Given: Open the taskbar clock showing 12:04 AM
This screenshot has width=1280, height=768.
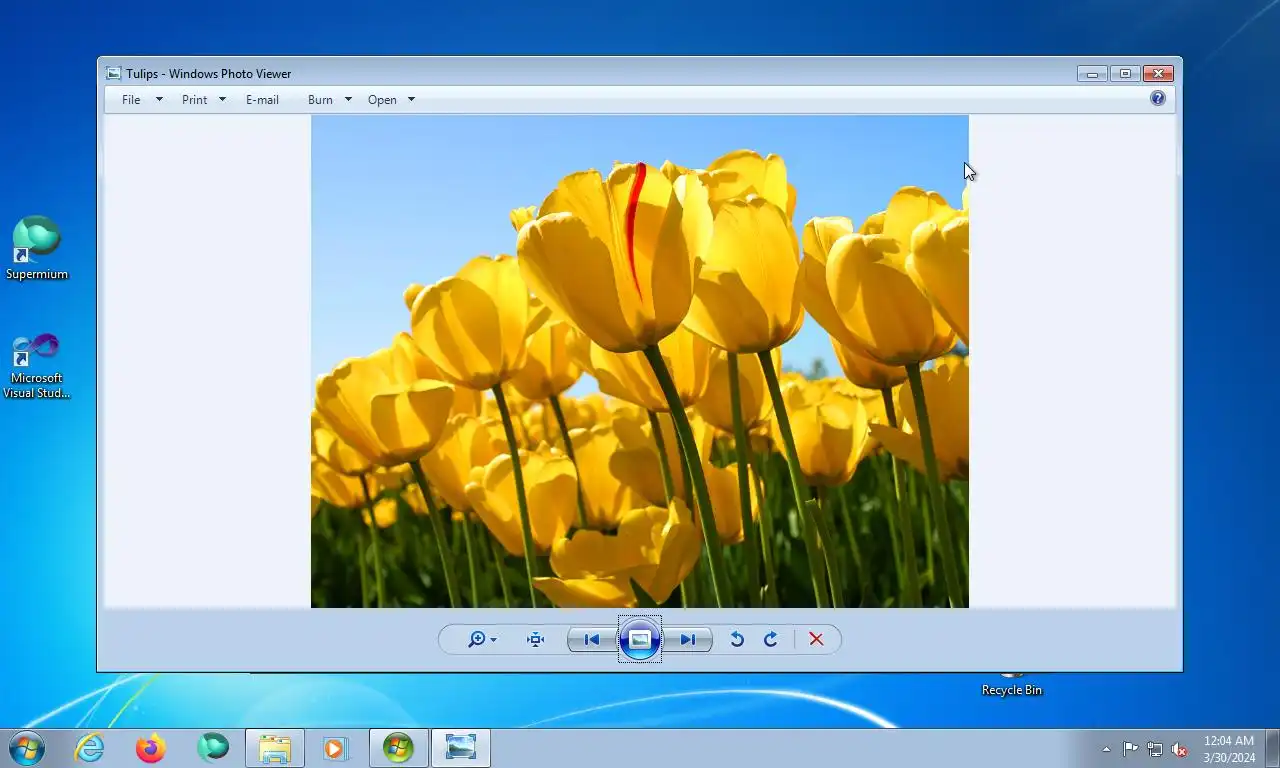Looking at the screenshot, I should [1229, 749].
